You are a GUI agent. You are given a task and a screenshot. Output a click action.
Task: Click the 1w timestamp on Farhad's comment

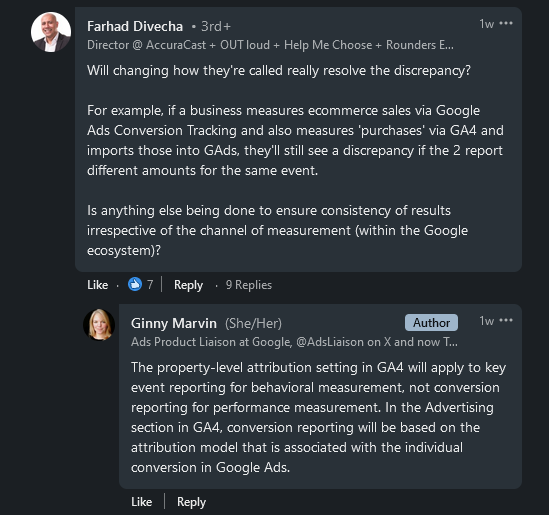point(486,24)
